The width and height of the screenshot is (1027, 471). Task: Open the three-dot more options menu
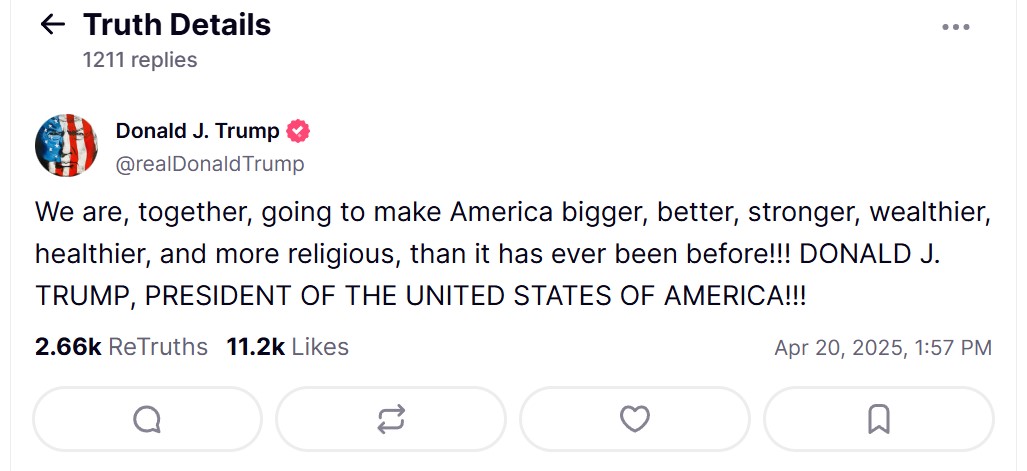[955, 27]
